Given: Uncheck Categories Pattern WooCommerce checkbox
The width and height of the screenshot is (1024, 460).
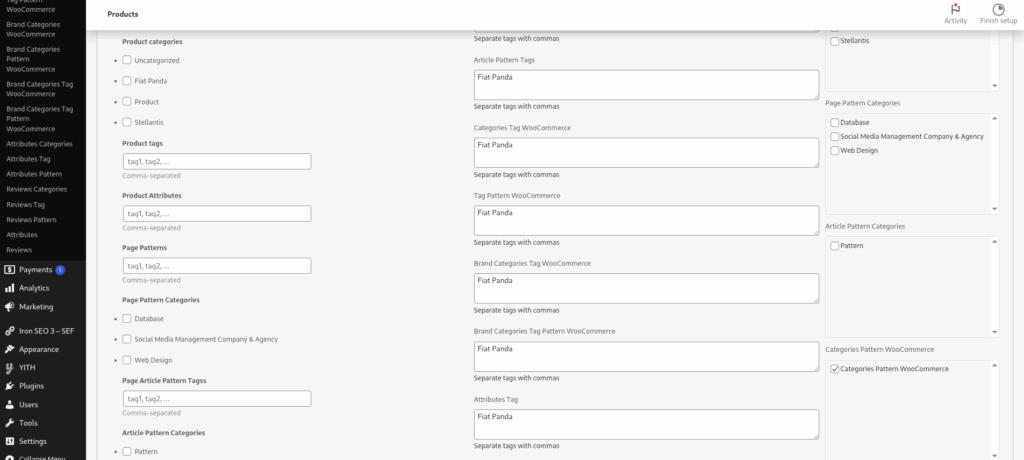Looking at the screenshot, I should [835, 369].
